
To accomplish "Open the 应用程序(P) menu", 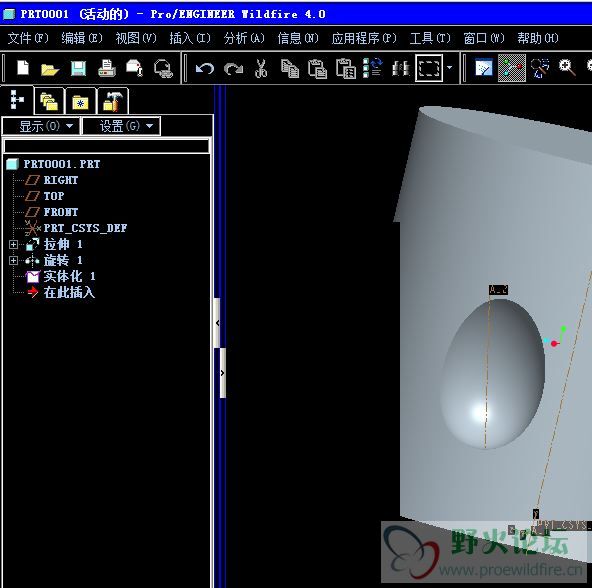I will pyautogui.click(x=364, y=38).
